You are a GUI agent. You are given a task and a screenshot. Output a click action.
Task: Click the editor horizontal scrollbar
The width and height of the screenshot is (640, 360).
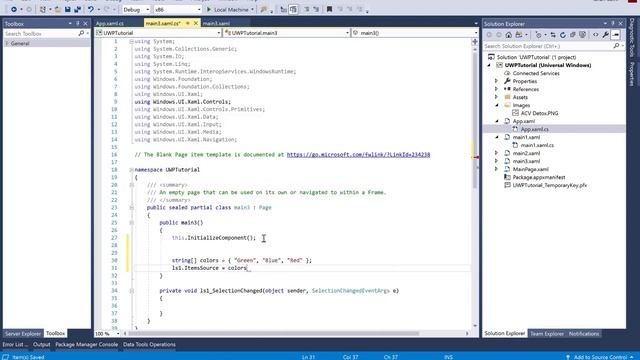click(273, 333)
